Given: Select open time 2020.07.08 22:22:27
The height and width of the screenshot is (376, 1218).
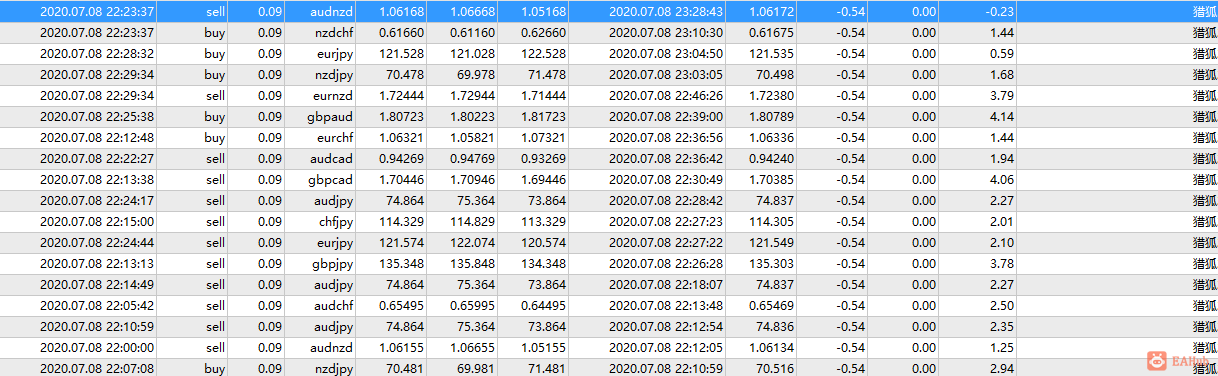Looking at the screenshot, I should 97,159.
